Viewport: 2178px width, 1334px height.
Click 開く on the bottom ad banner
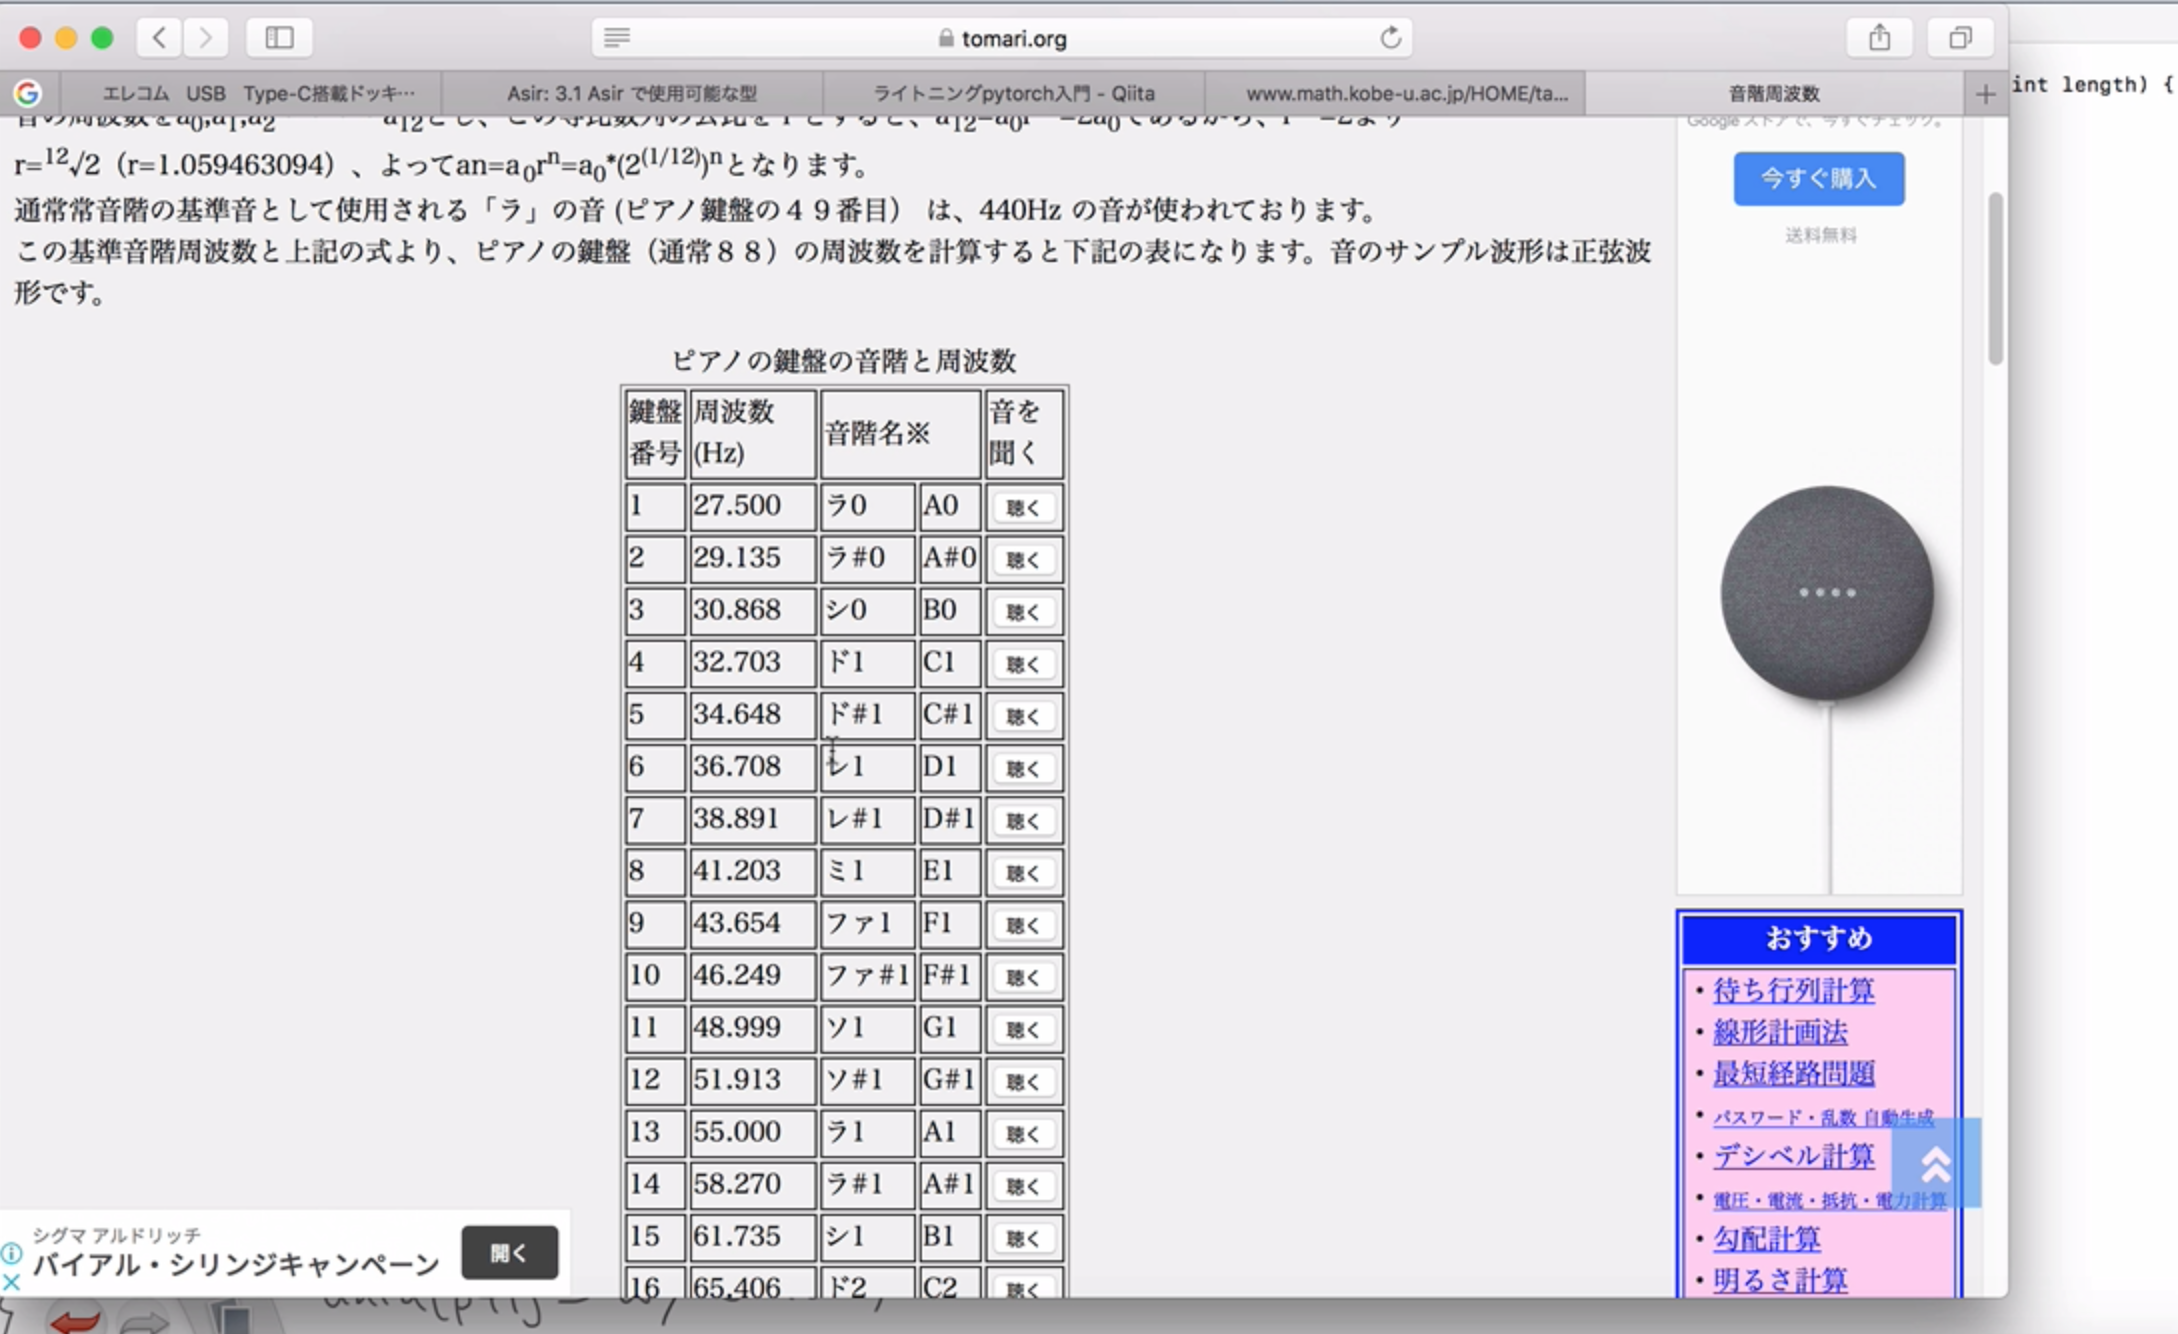click(510, 1253)
